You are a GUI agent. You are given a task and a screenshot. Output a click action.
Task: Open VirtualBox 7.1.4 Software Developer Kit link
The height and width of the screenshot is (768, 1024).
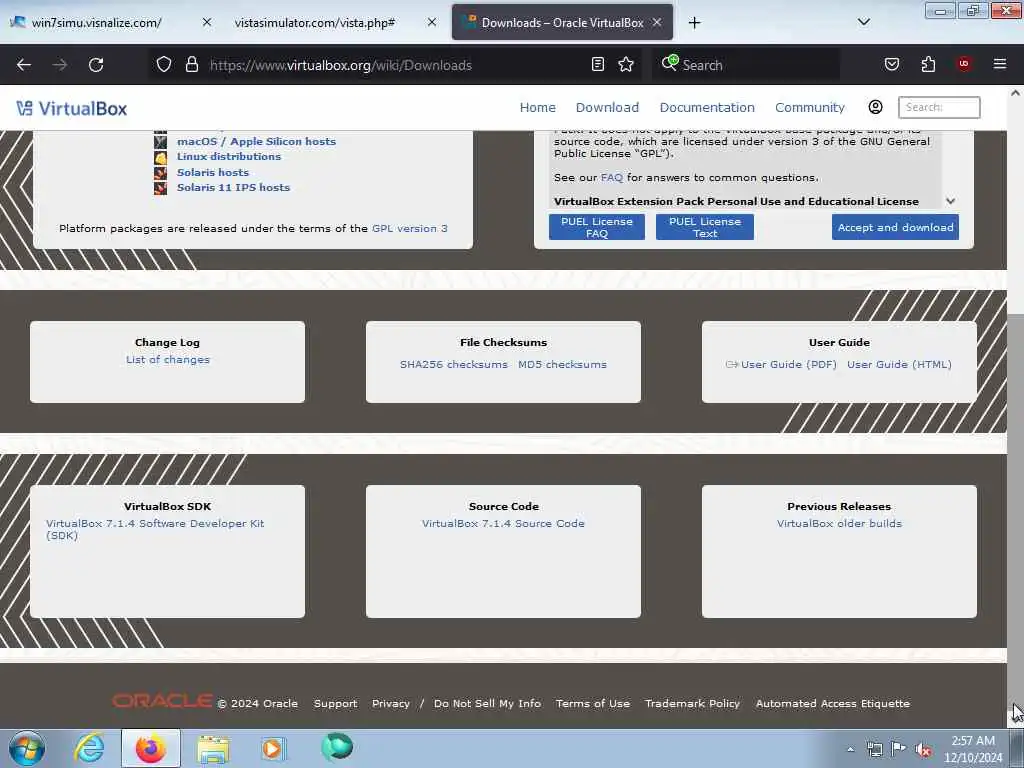click(x=155, y=530)
